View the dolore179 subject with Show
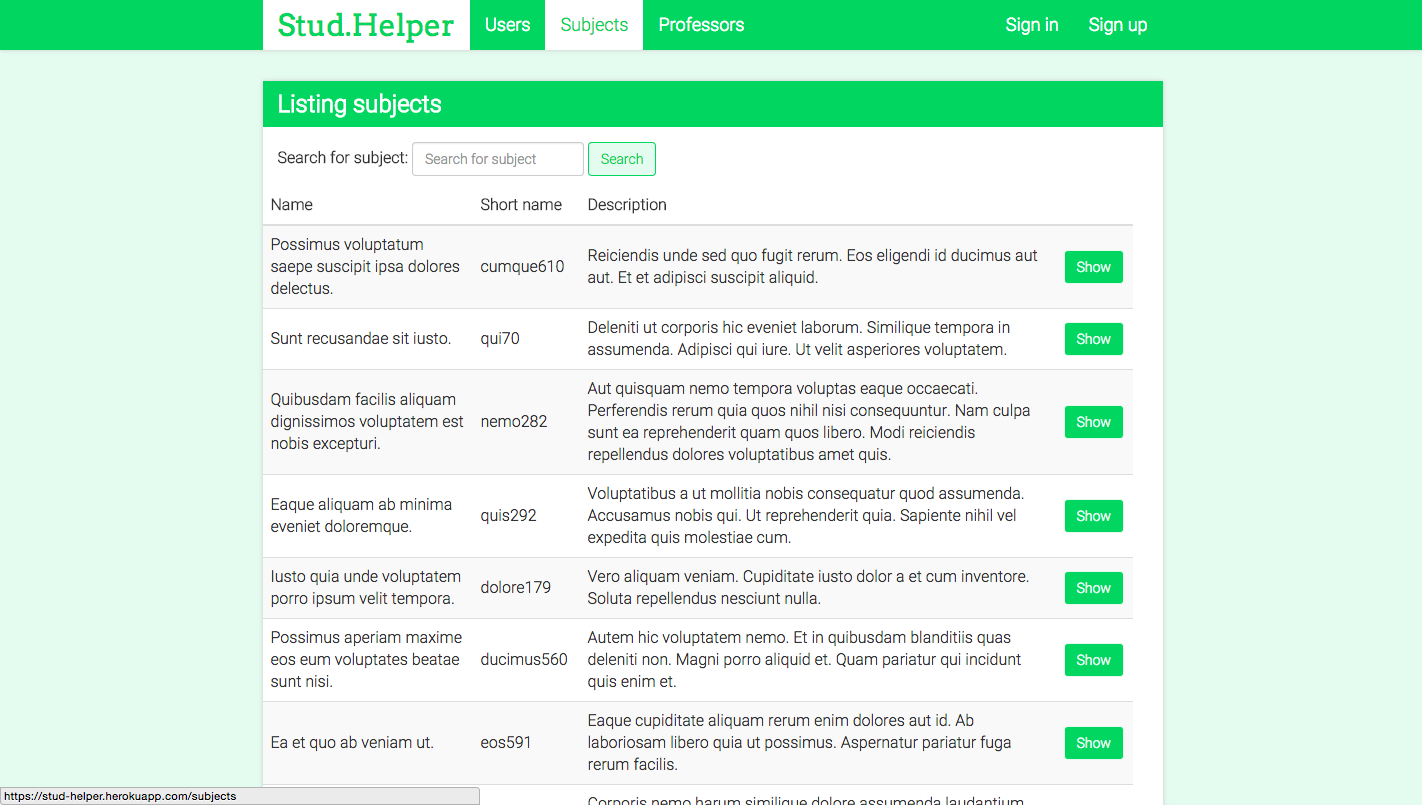 pos(1093,588)
